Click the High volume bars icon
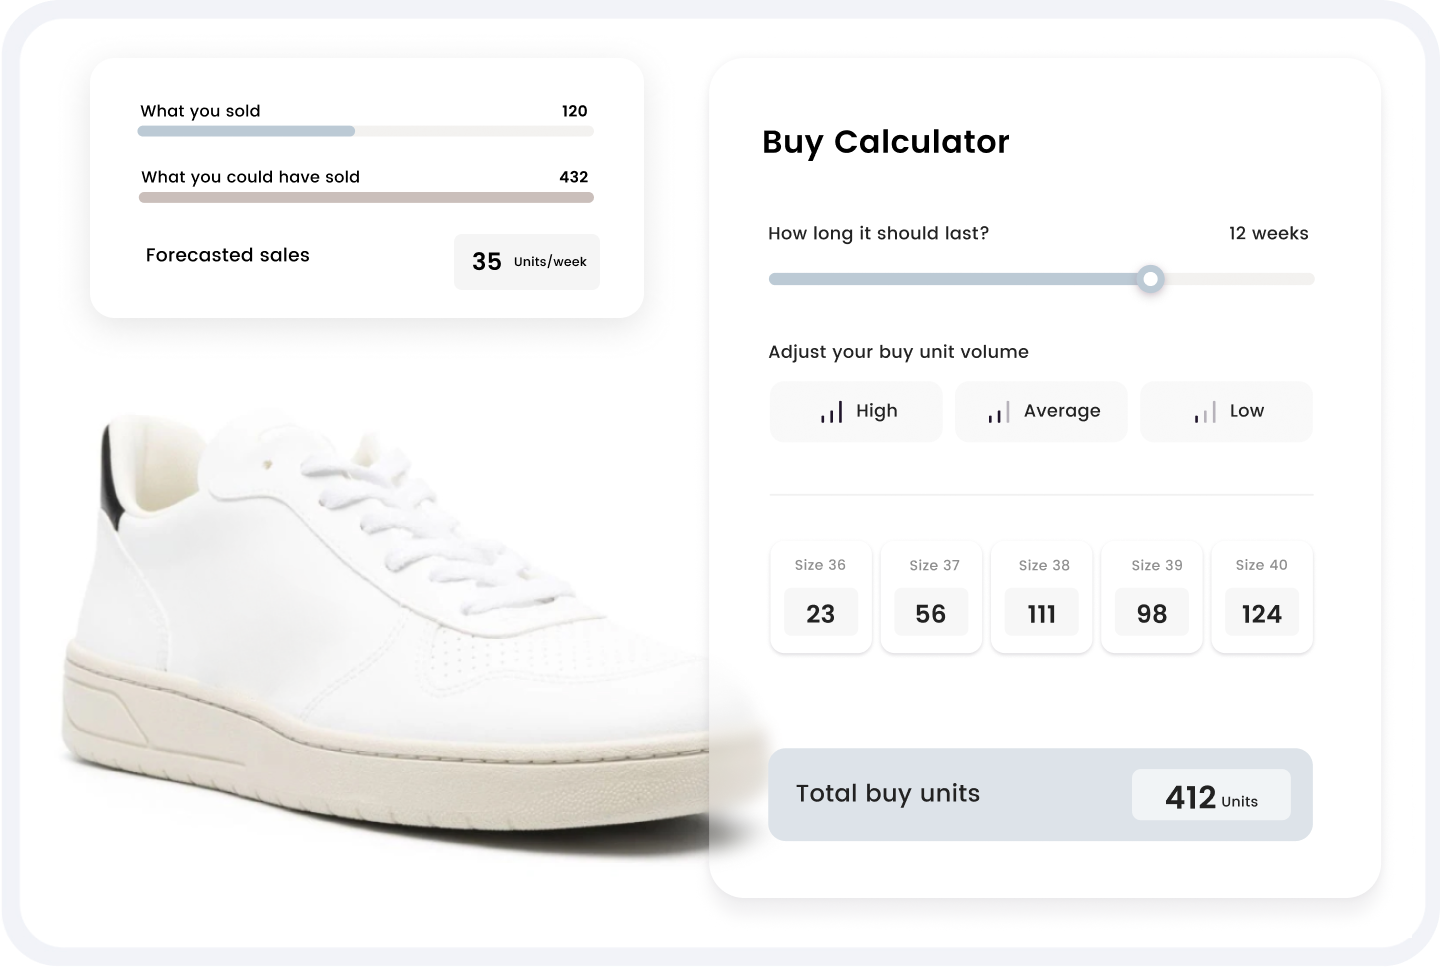This screenshot has width=1440, height=967. coord(832,412)
